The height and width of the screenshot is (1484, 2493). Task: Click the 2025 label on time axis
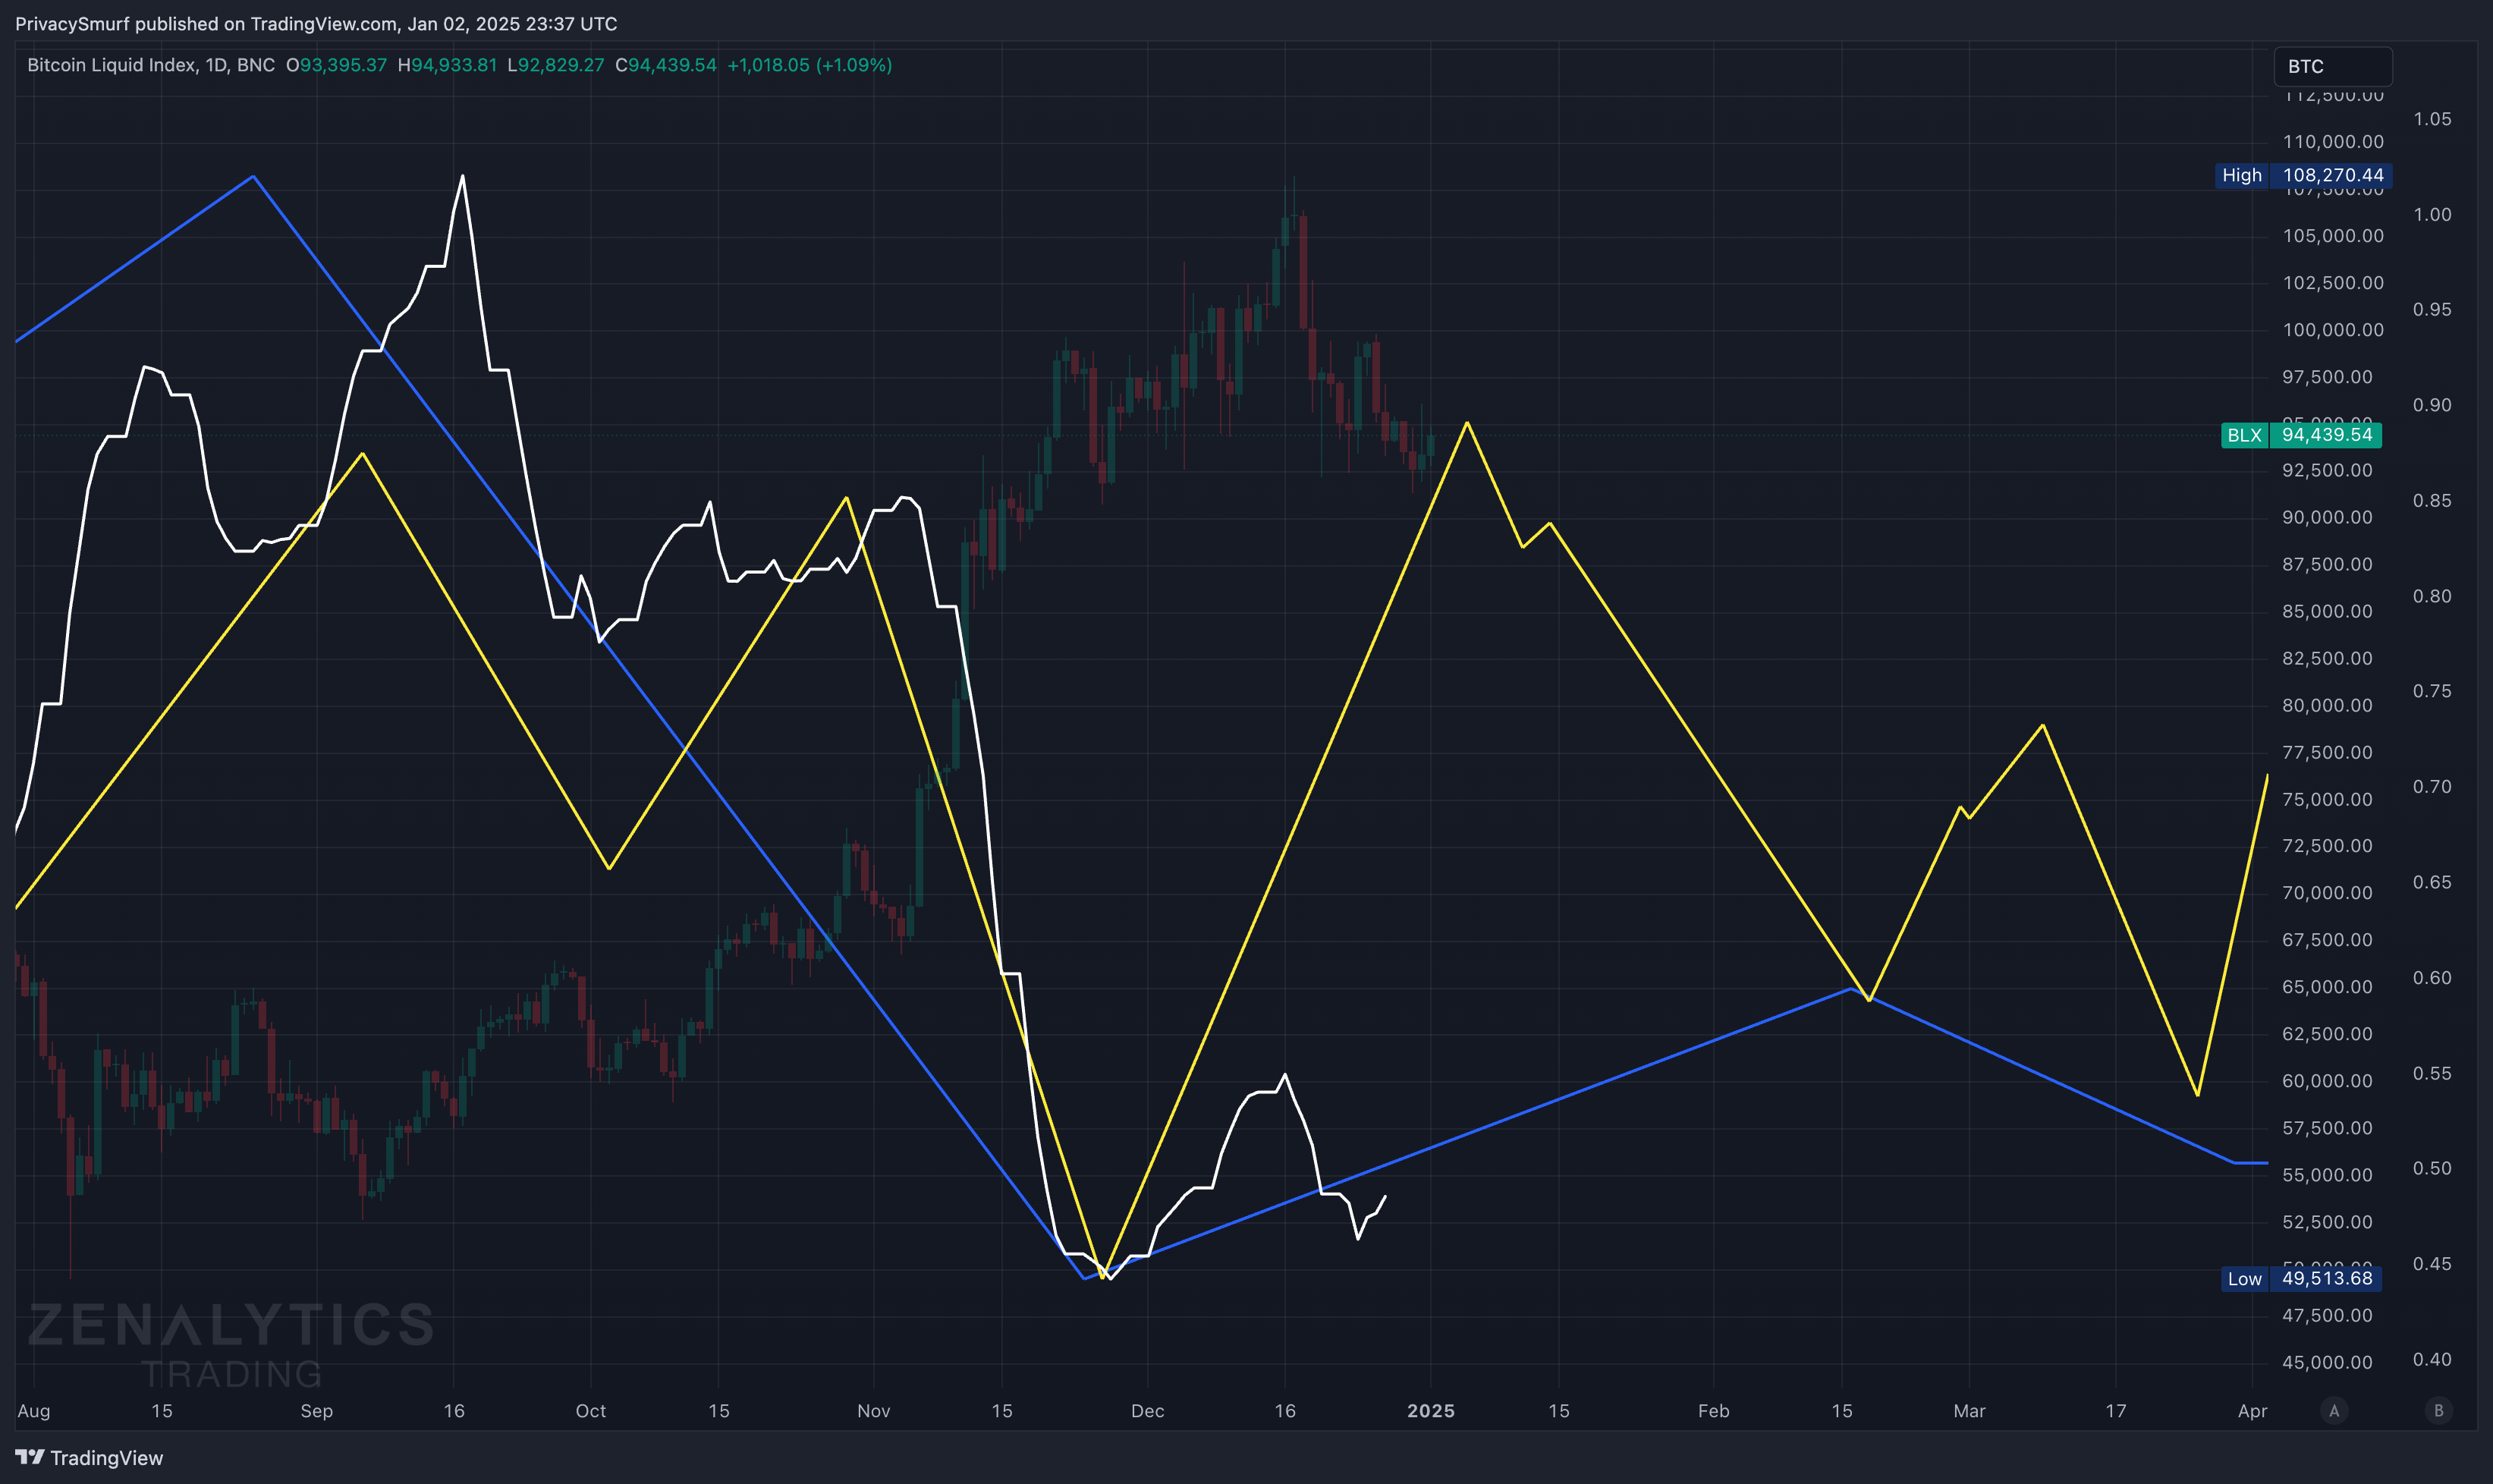[x=1430, y=1411]
